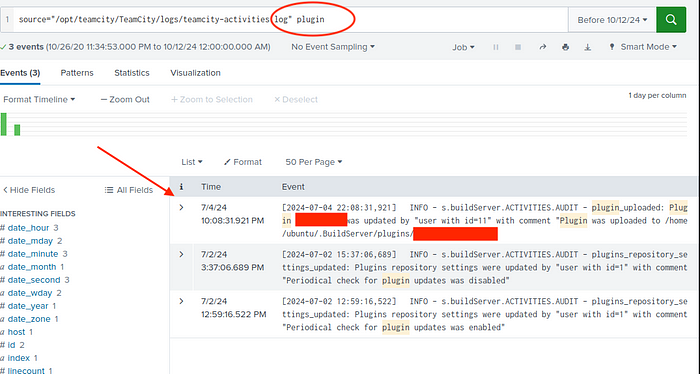Open the List view dropdown
The height and width of the screenshot is (374, 700).
pos(192,162)
